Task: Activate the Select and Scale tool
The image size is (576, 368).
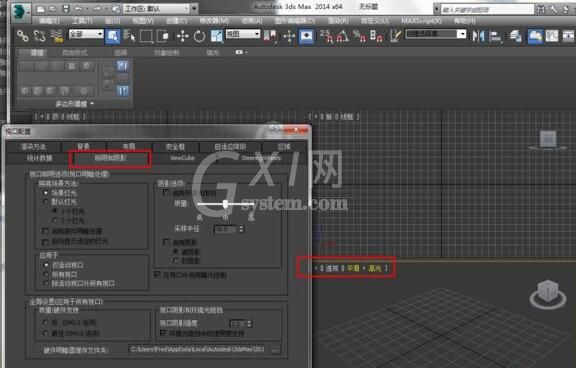Action: click(217, 36)
